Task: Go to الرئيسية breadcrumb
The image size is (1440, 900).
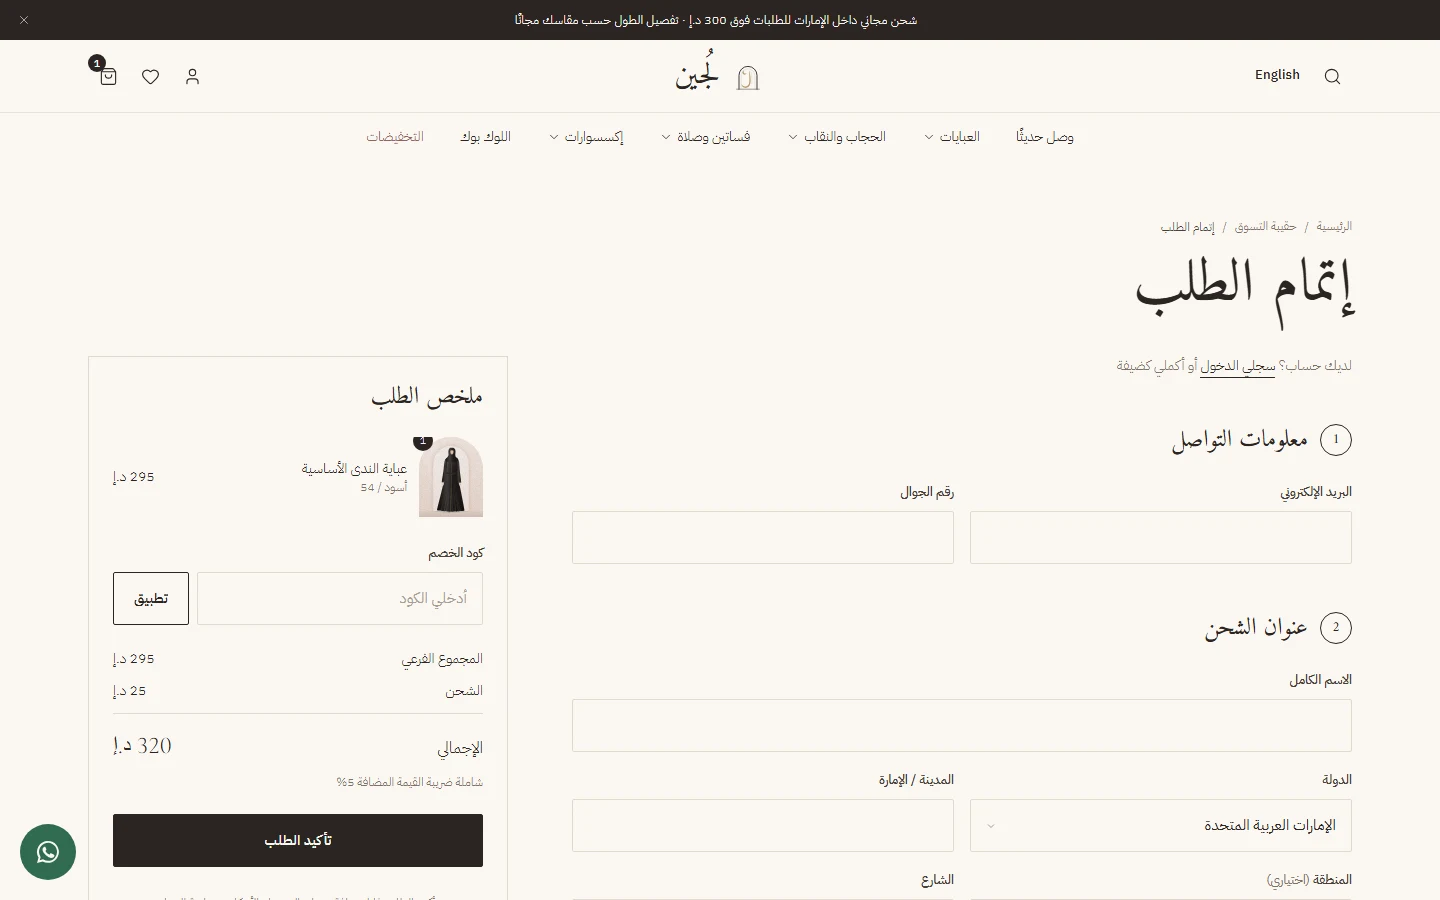Action: (1334, 227)
